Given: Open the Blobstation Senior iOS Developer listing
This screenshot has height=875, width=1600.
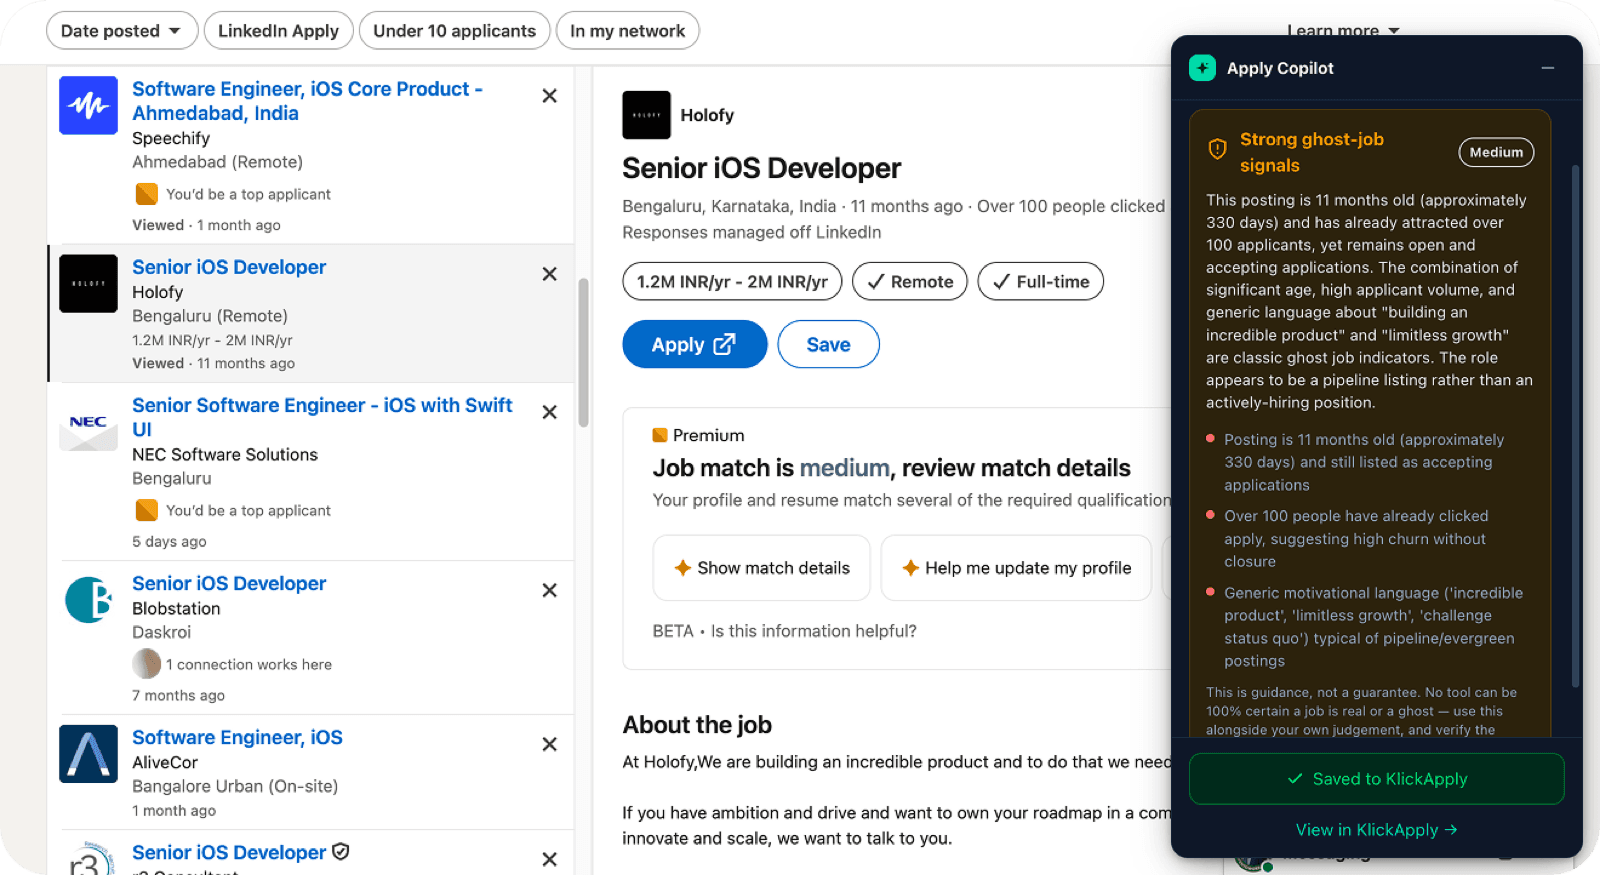Looking at the screenshot, I should 229,583.
